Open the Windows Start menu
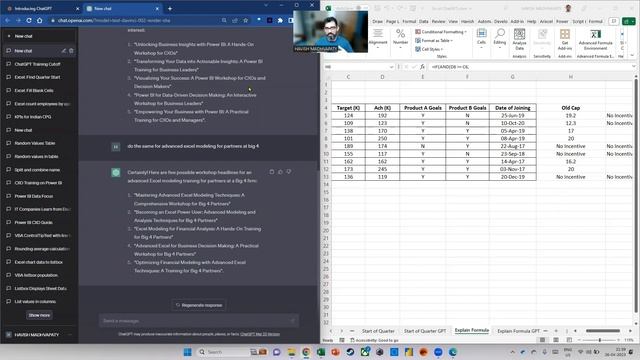 pos(188,352)
